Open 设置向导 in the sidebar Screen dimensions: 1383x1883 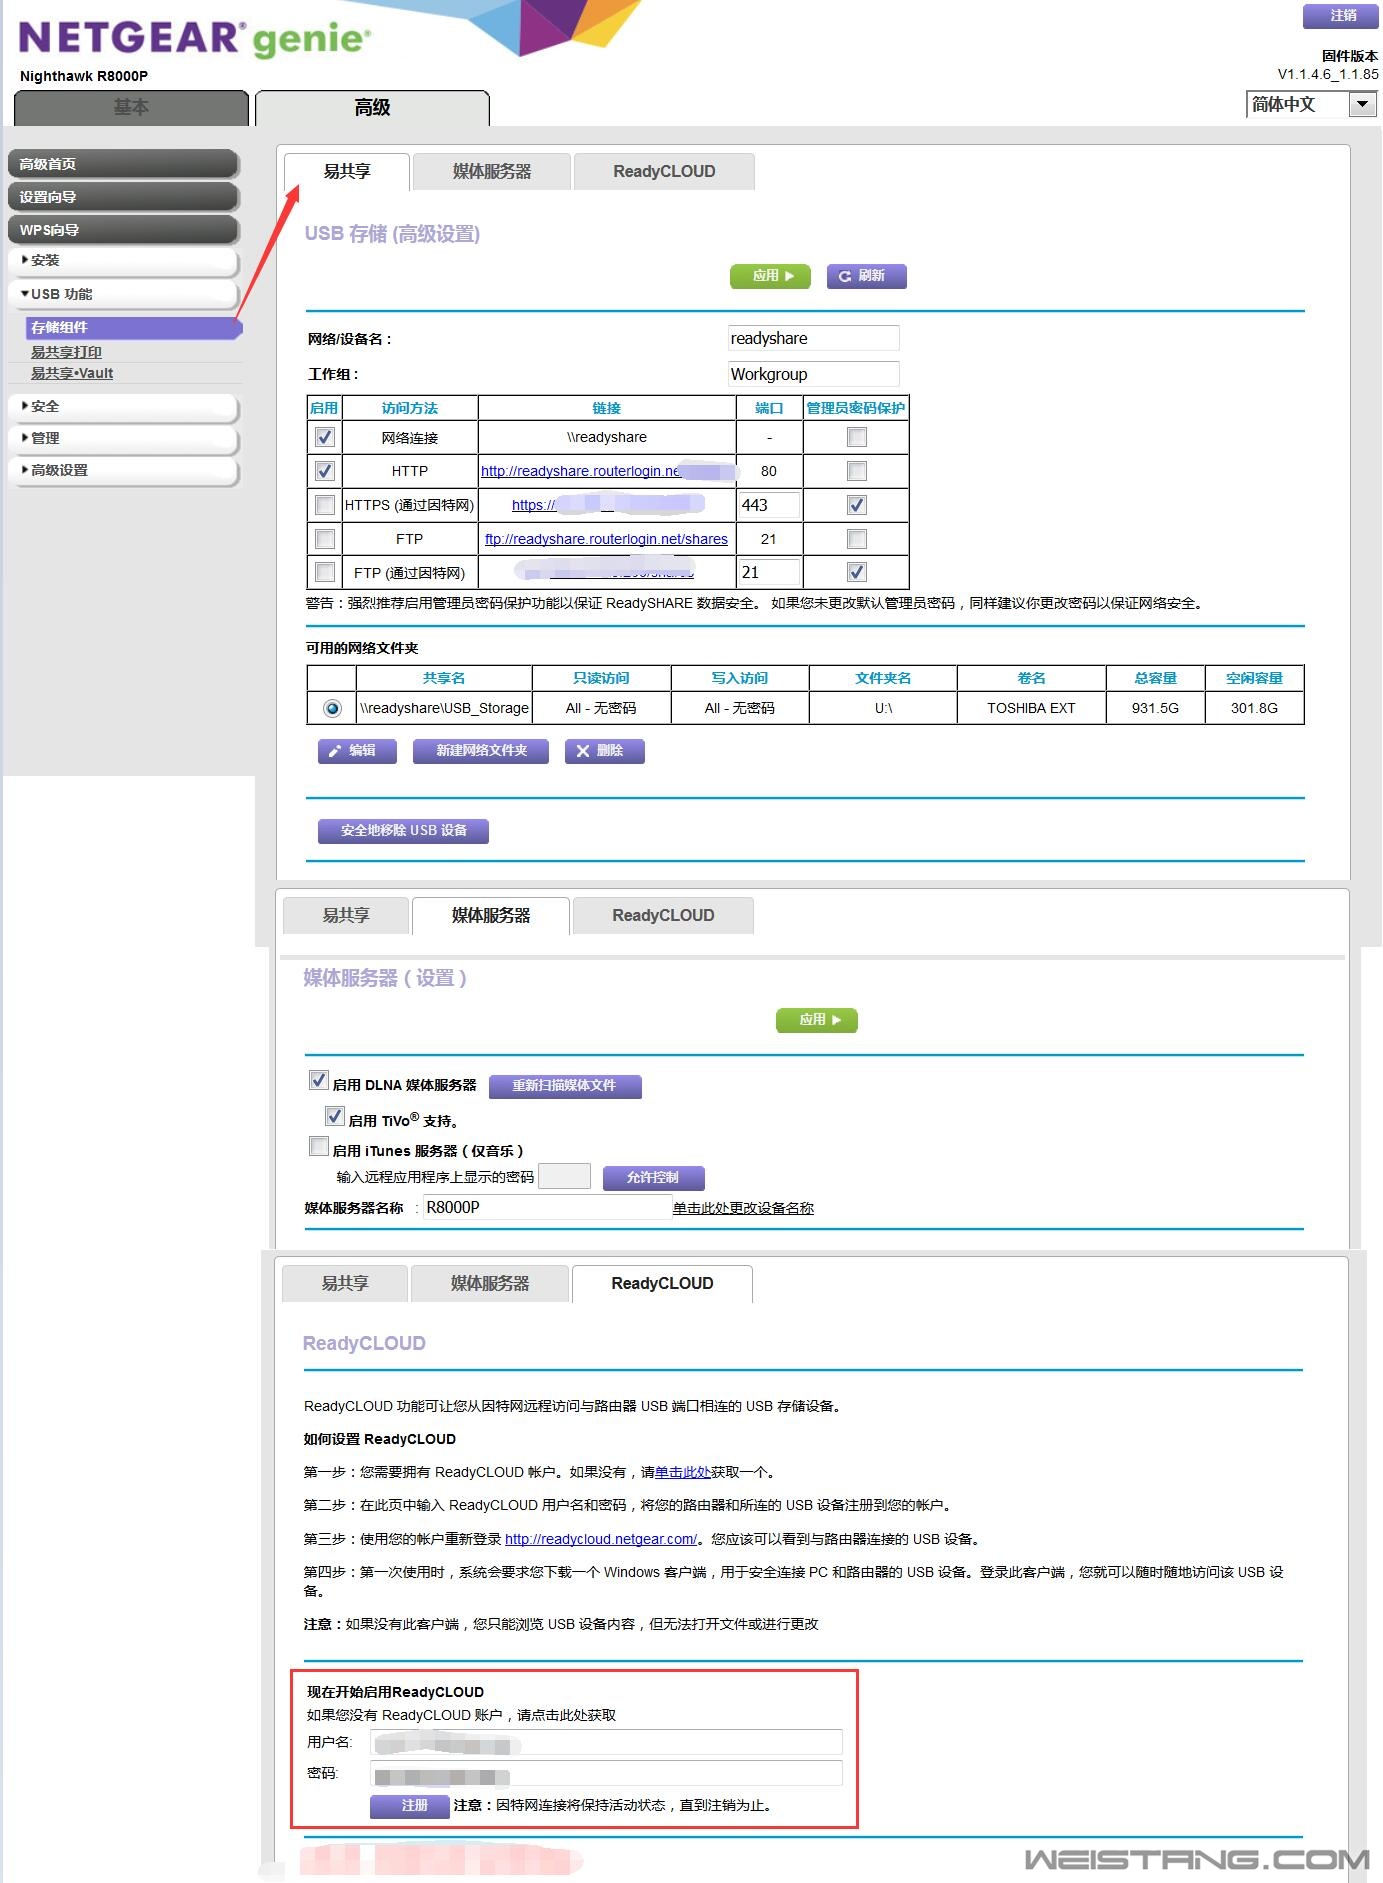click(123, 197)
